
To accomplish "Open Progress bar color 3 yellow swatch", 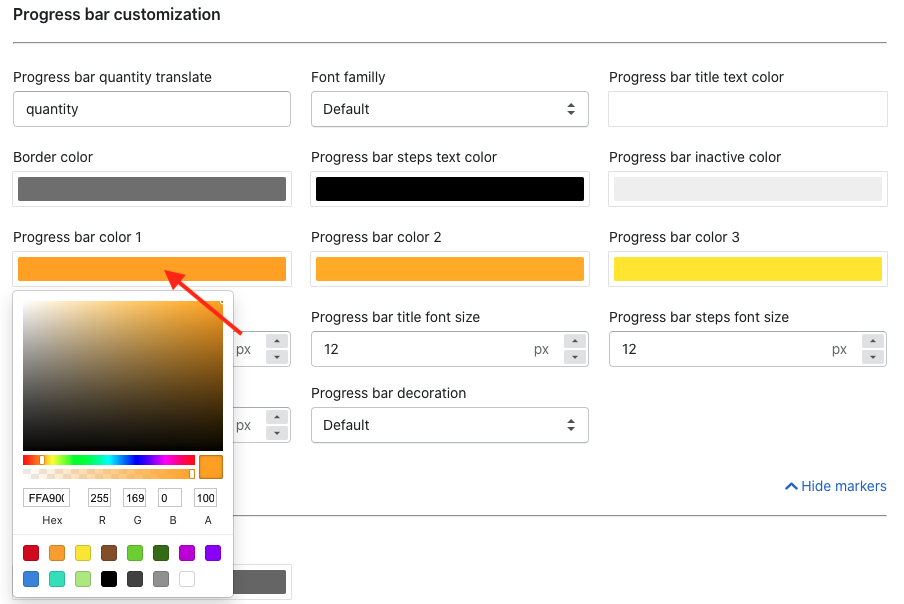I will coord(747,269).
